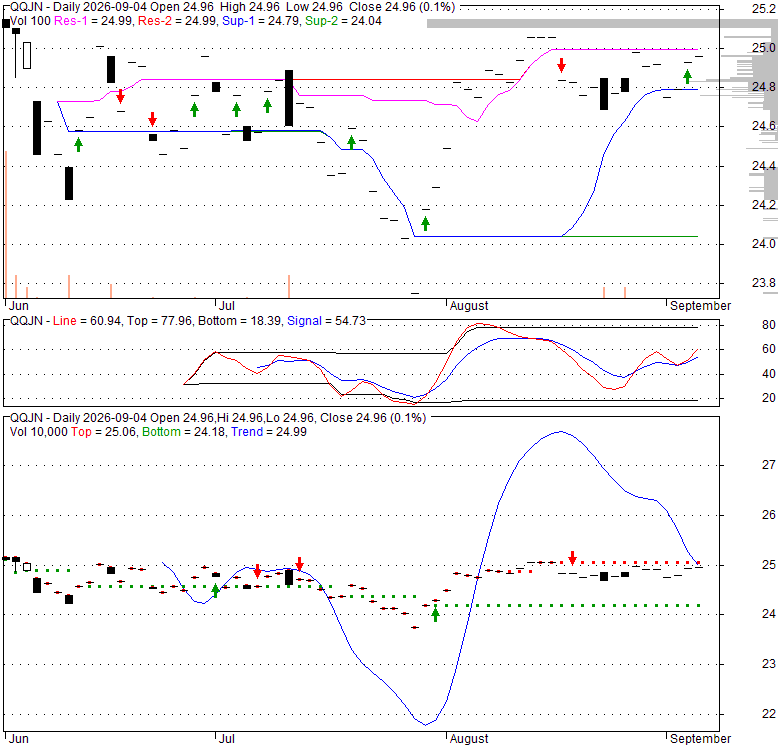The height and width of the screenshot is (745, 780).
Task: Select the green buy arrow near 24 in the bottom trend chart
Action: (x=436, y=615)
